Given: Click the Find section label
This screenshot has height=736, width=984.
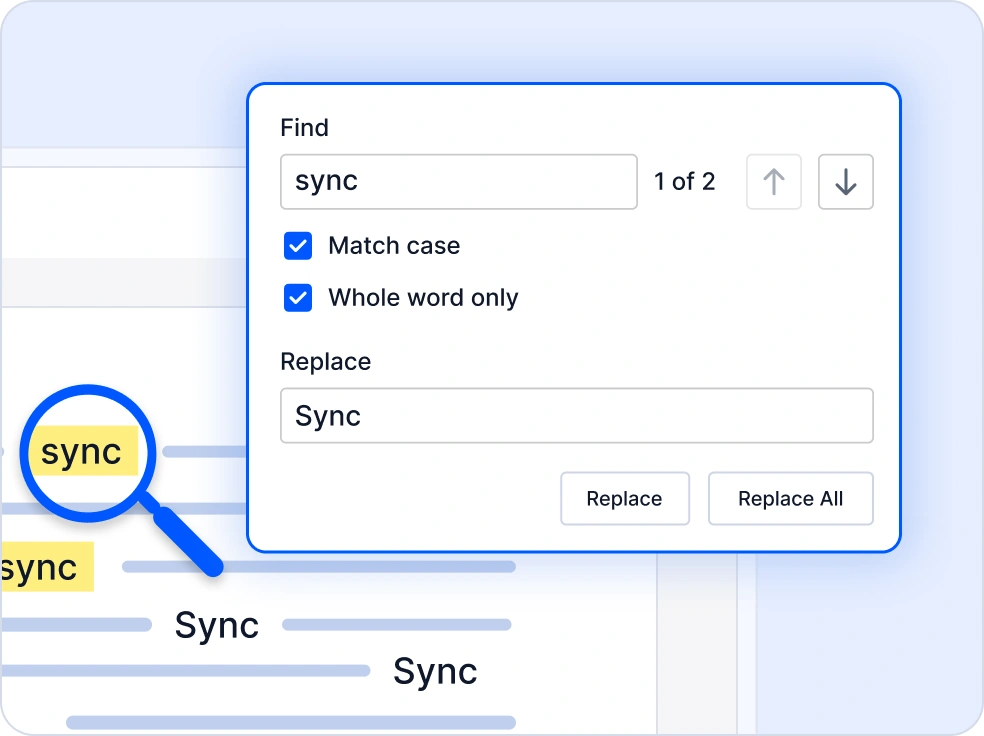Looking at the screenshot, I should (x=304, y=128).
